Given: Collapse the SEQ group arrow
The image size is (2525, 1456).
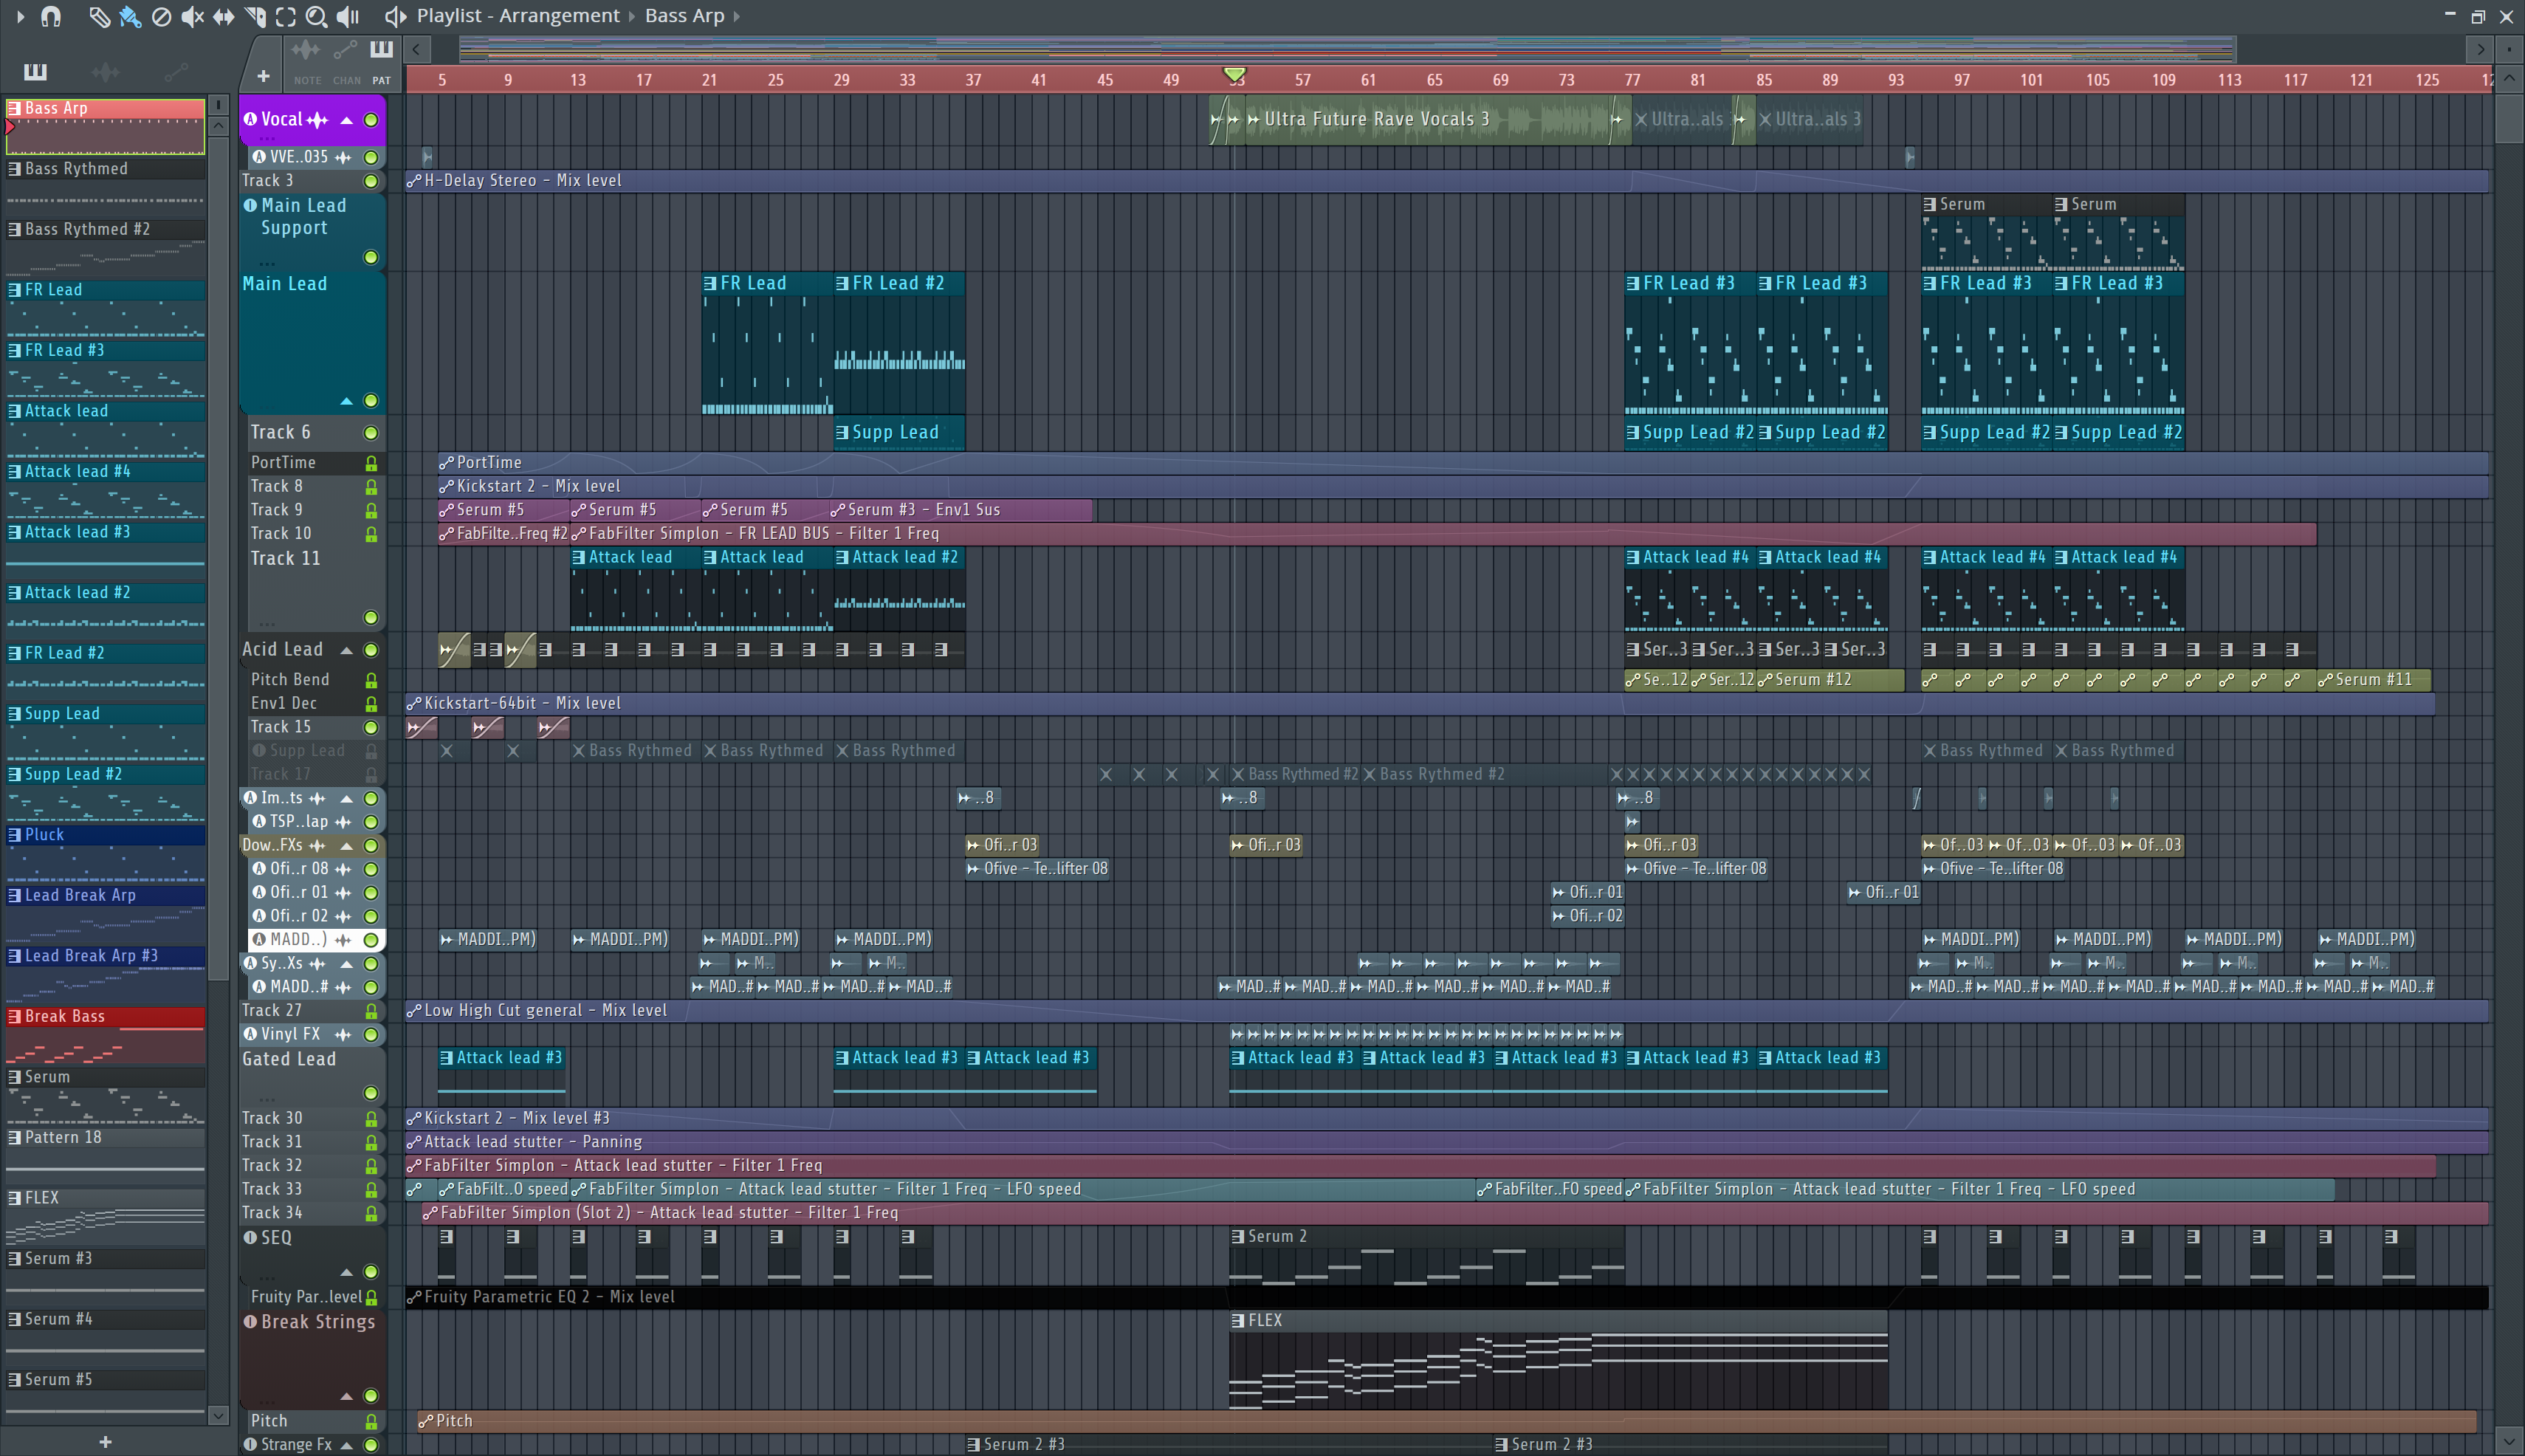Looking at the screenshot, I should click(347, 1272).
